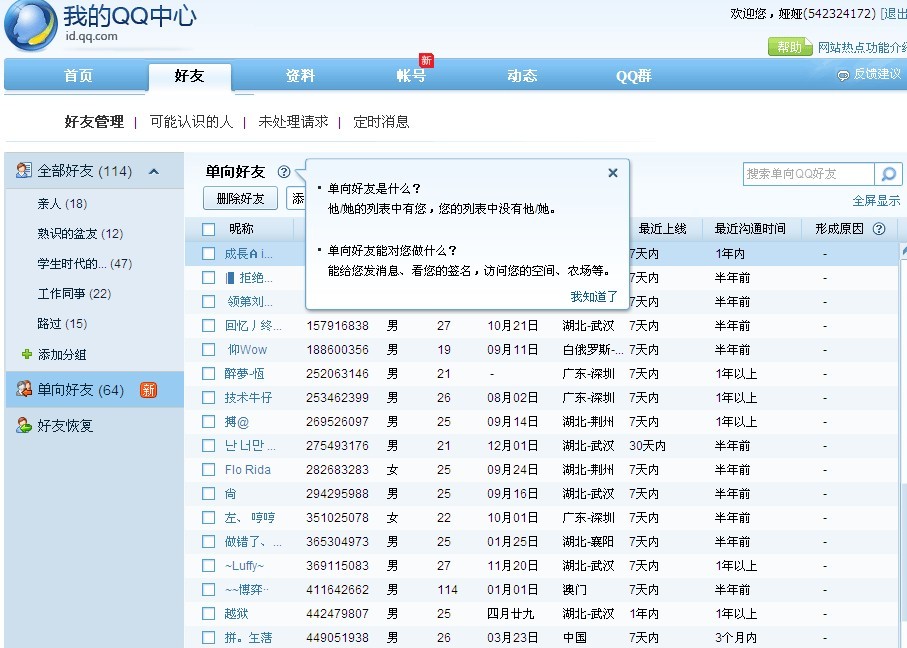The height and width of the screenshot is (648, 907).
Task: Open nickname 左、哼哼
Action: coord(250,518)
